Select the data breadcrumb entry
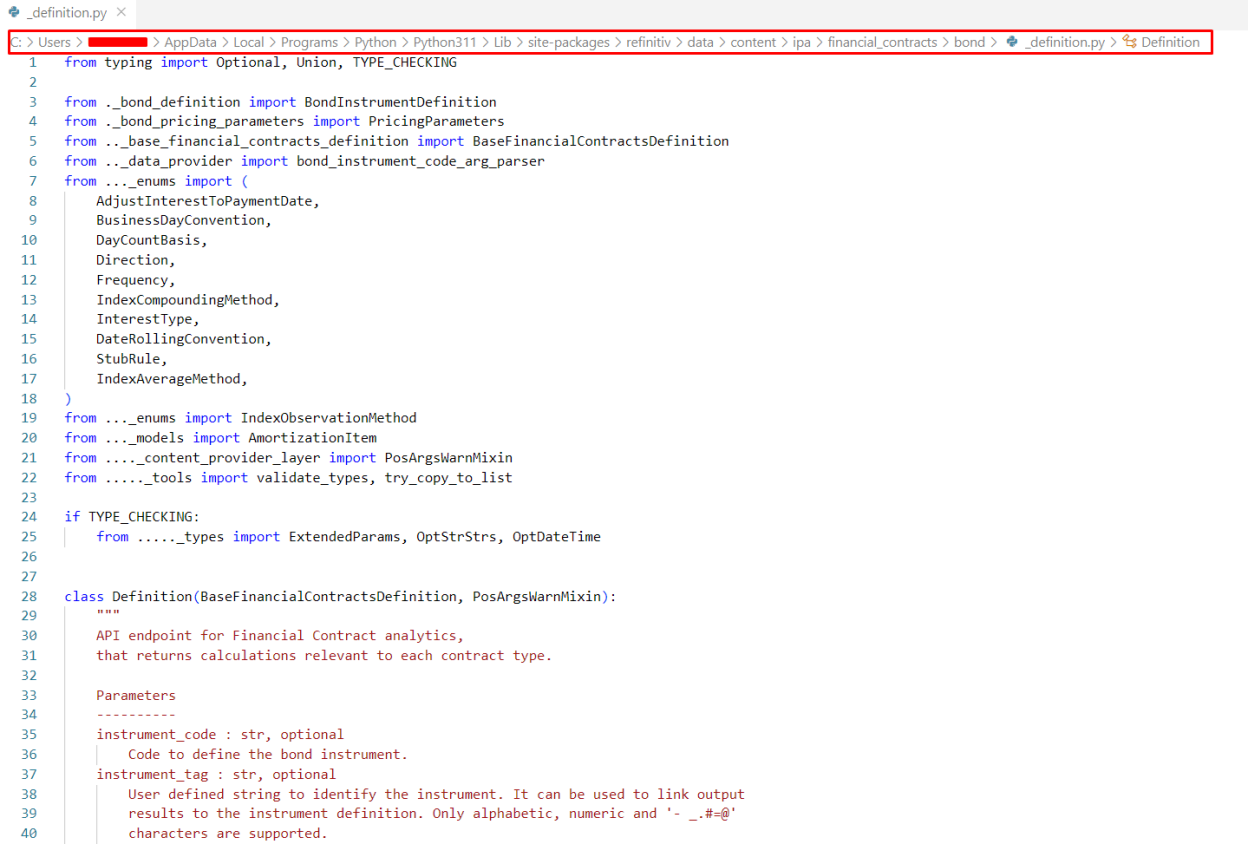Screen dimensions: 1248x844 point(701,42)
